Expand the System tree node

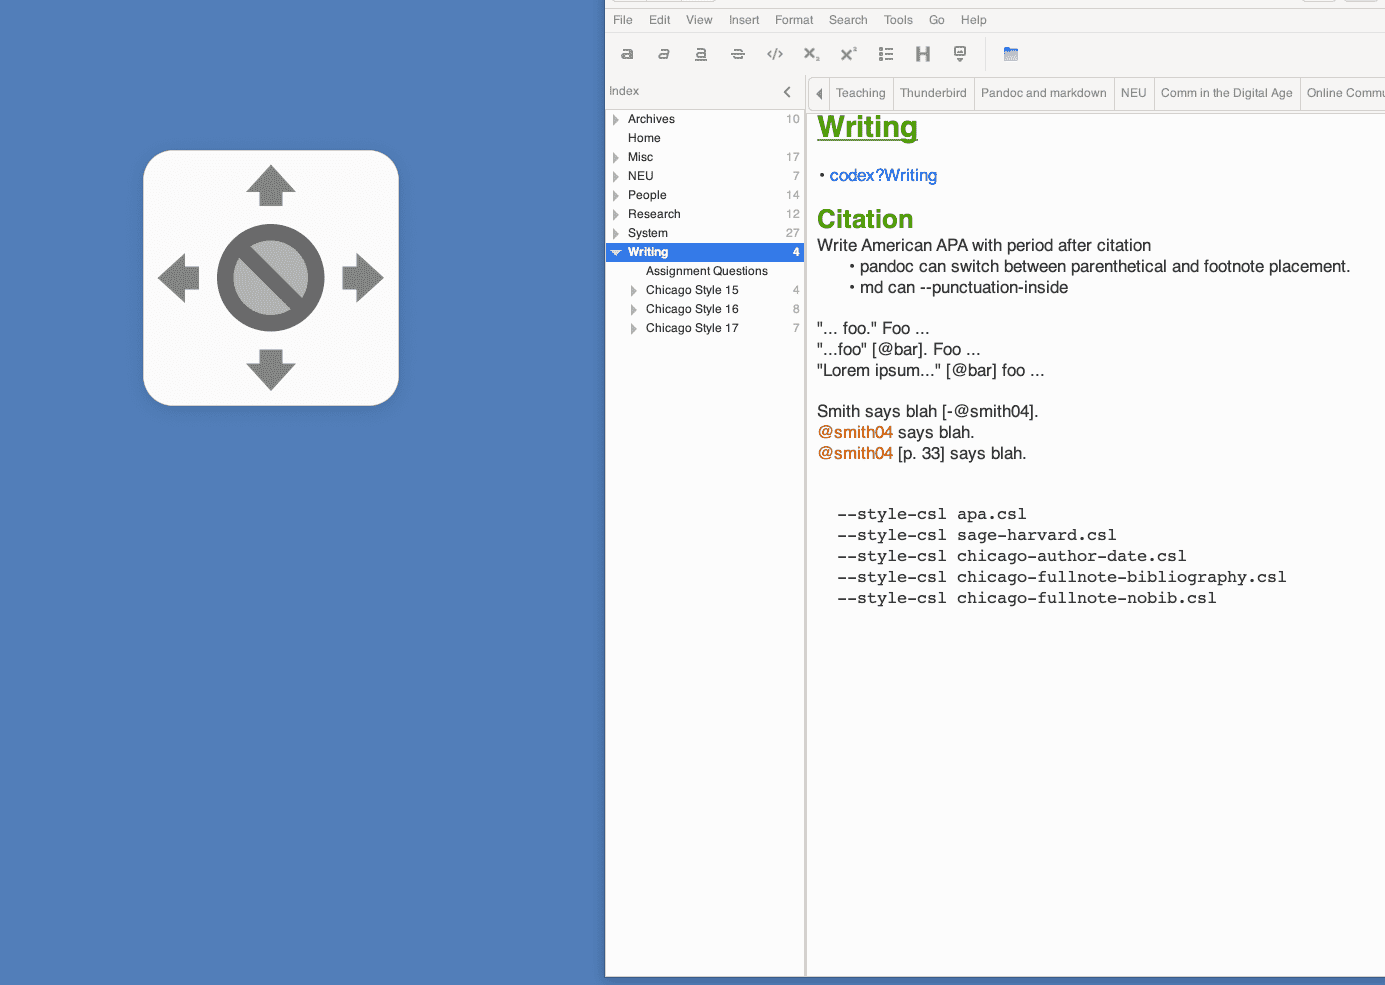point(616,234)
